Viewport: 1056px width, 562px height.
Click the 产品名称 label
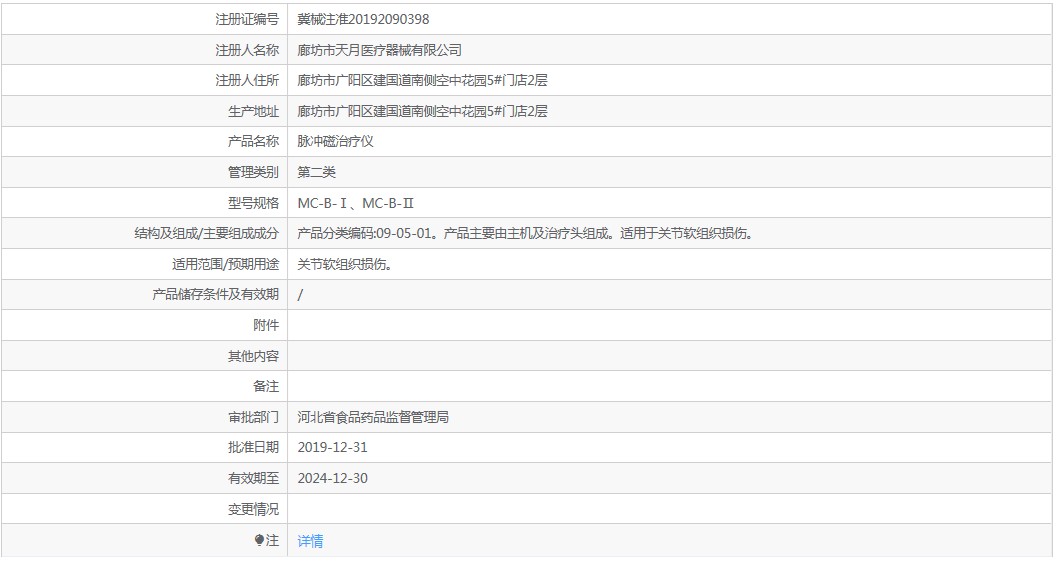coord(253,142)
